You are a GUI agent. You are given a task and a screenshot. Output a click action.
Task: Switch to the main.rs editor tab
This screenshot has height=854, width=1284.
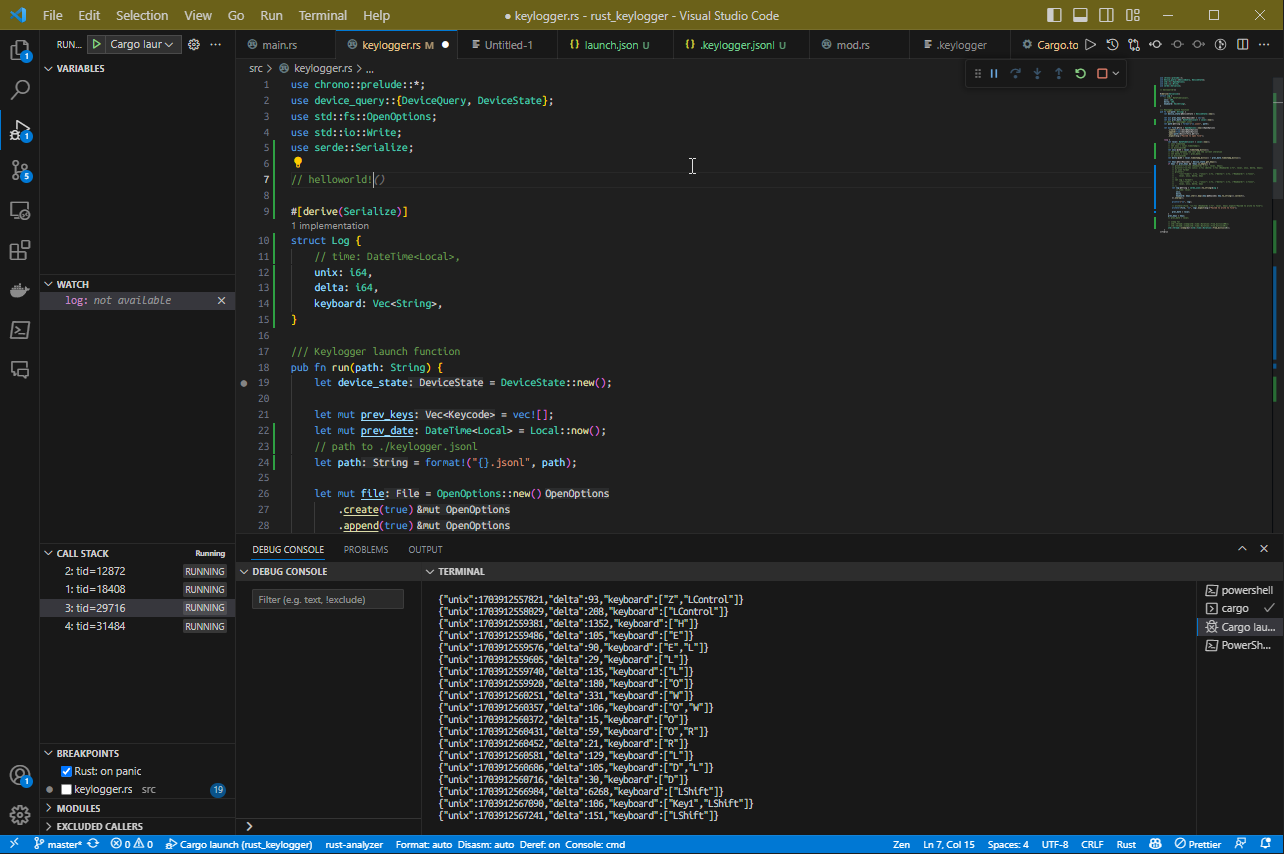point(279,45)
